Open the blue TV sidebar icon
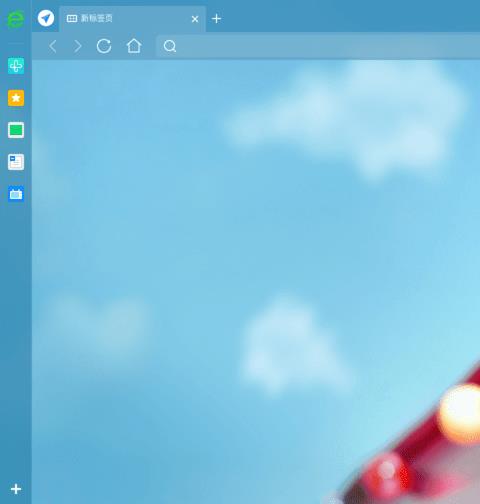480x504 pixels. click(x=16, y=194)
